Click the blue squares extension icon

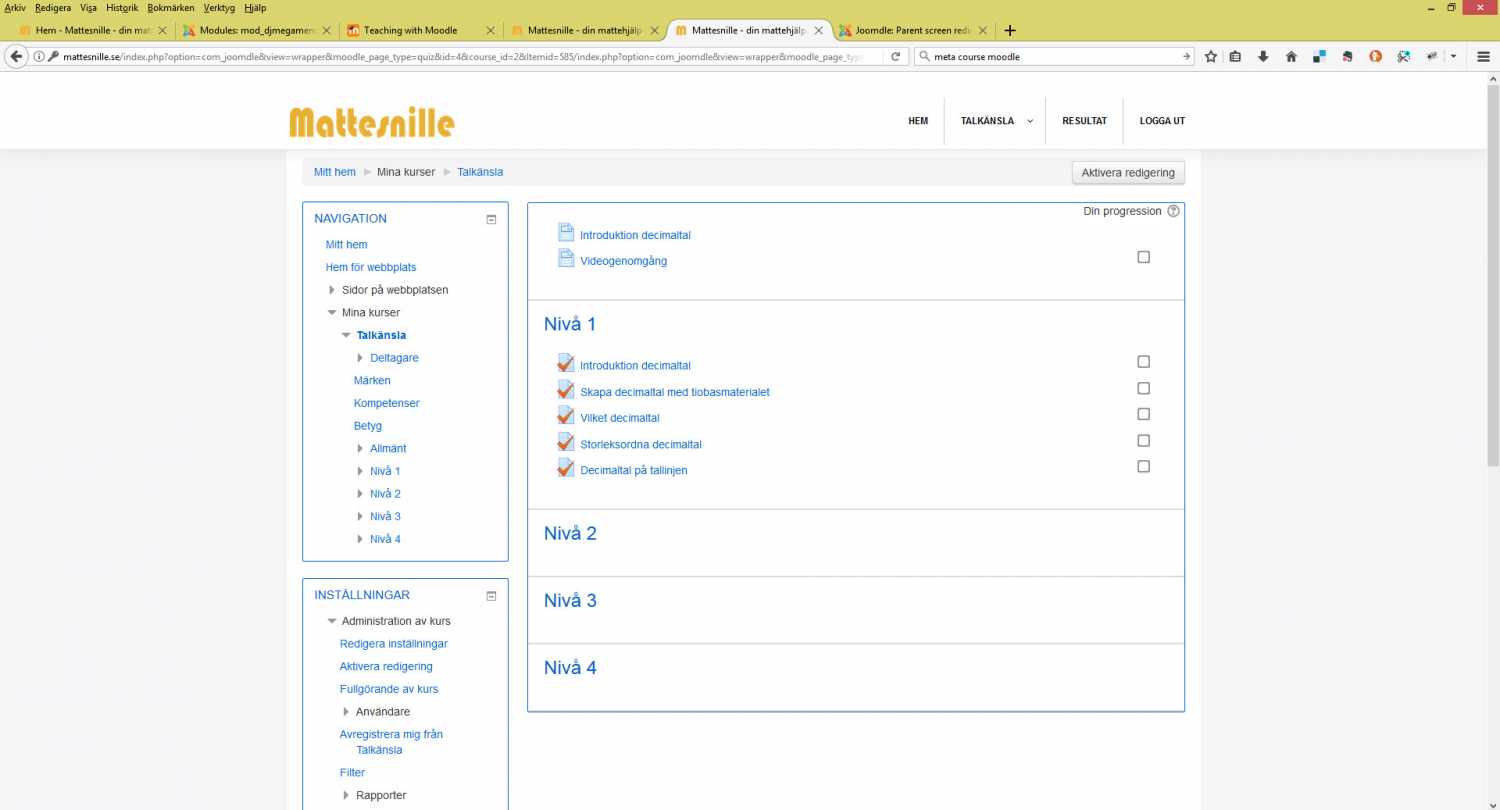[1320, 57]
